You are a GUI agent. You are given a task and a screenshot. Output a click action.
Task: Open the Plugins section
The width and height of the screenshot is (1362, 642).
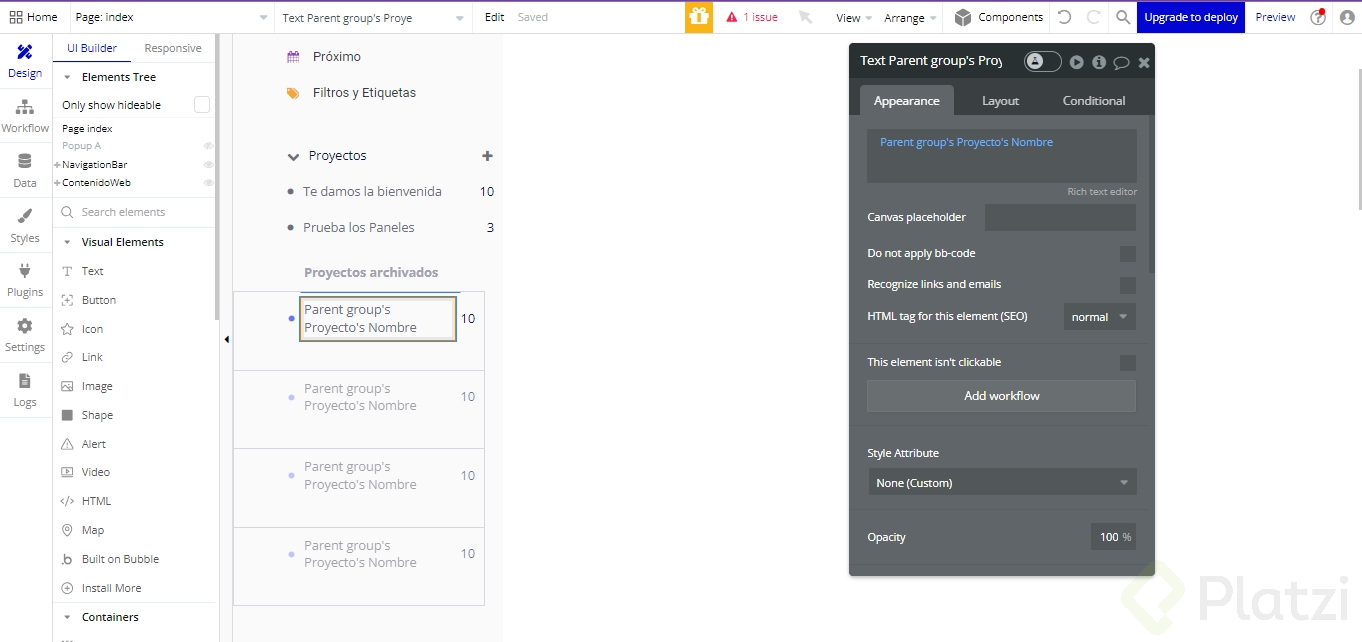[25, 279]
